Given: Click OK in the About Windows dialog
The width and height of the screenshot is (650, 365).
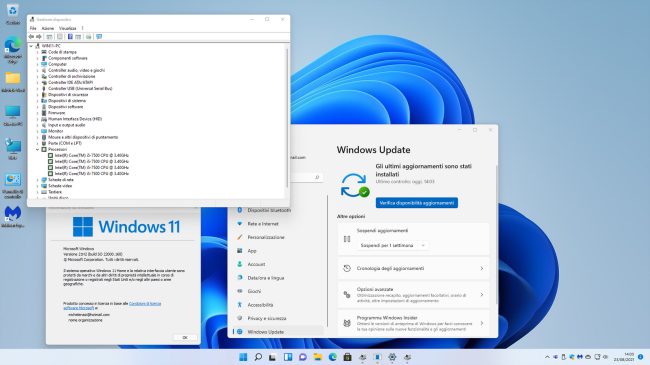Looking at the screenshot, I should tap(185, 338).
